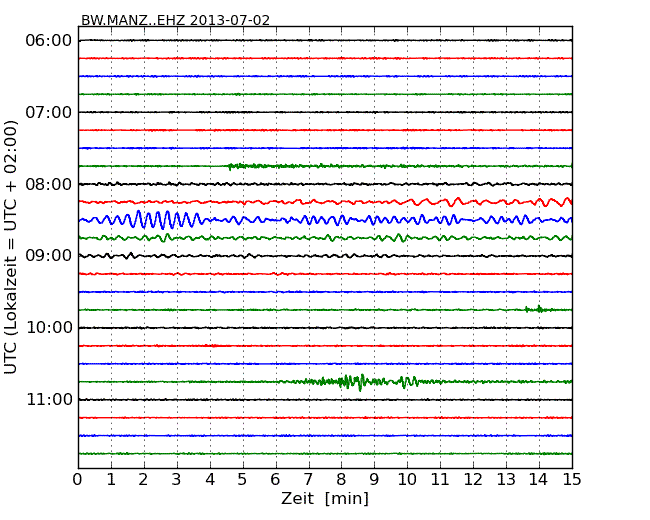Click the 12 tick on the minute axis
Image resolution: width=650 pixels, height=520 pixels.
473,479
